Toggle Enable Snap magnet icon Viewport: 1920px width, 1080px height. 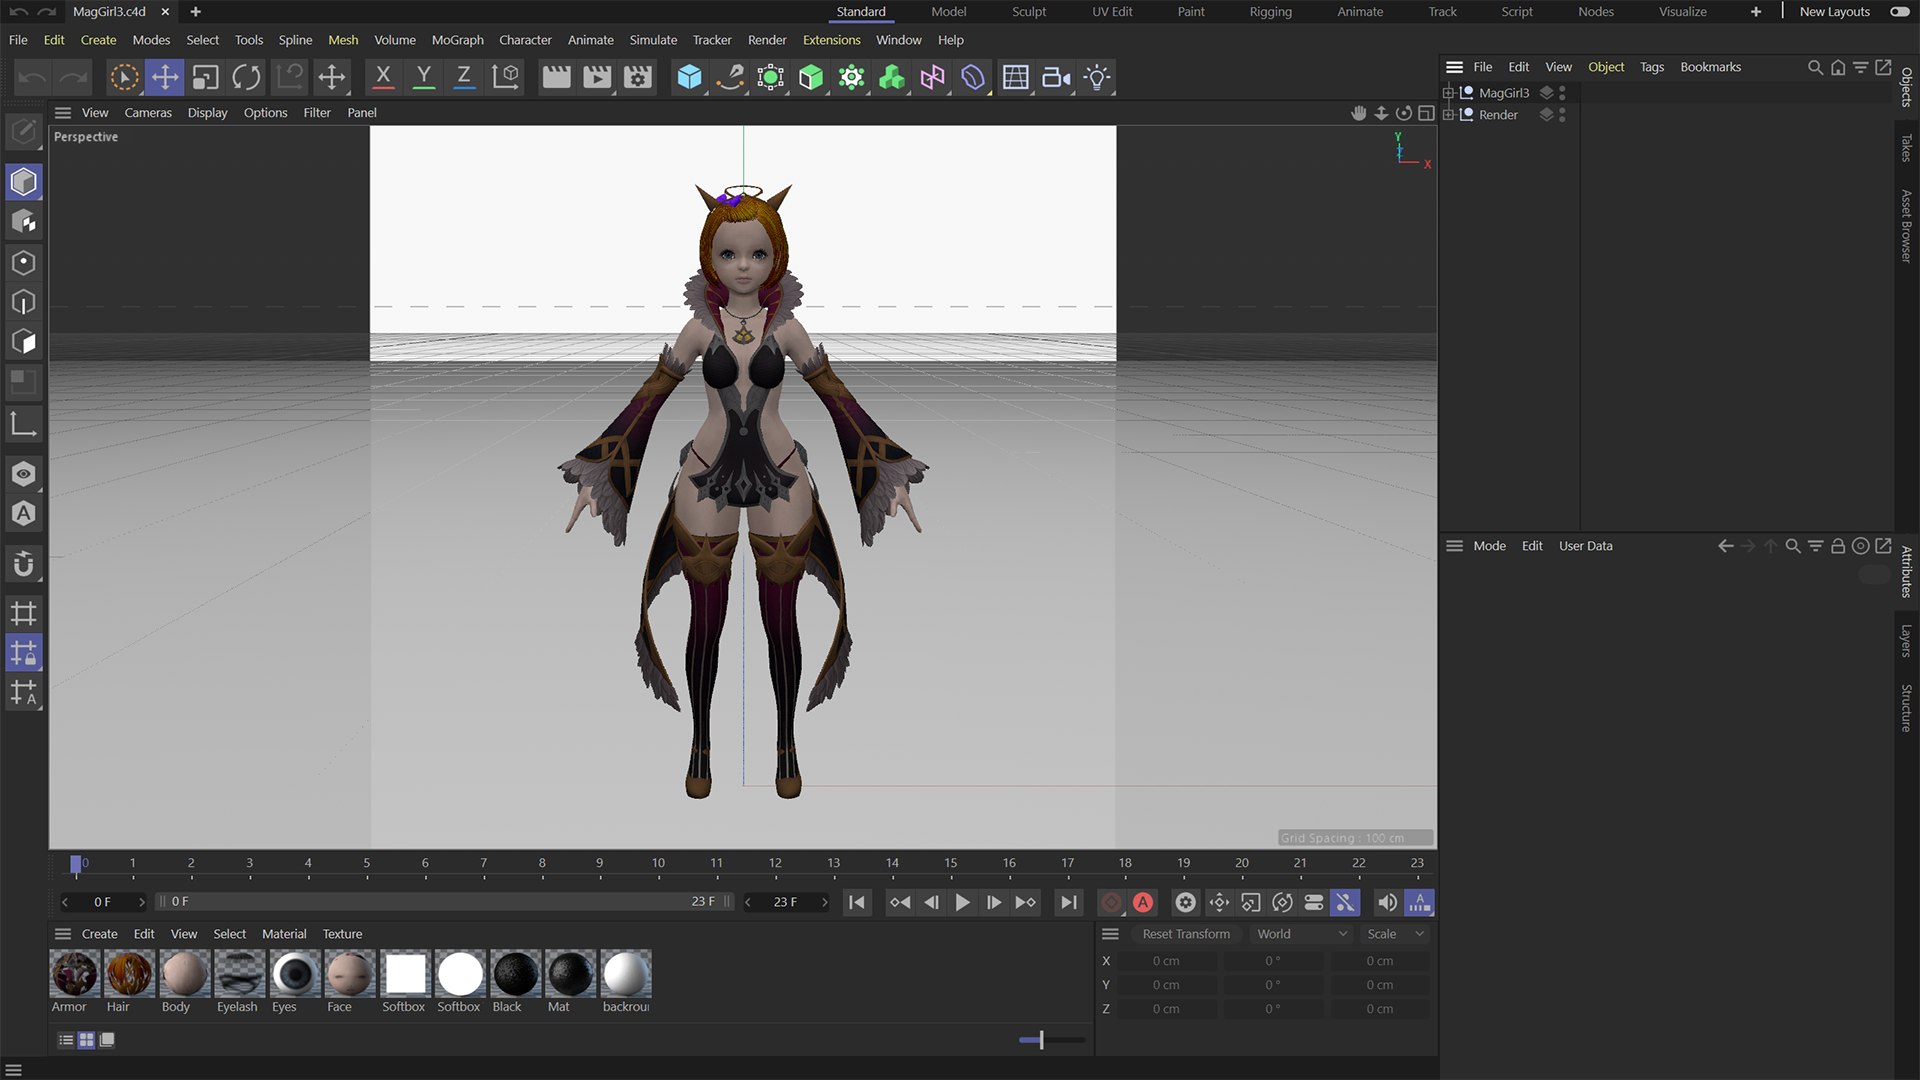[x=24, y=564]
